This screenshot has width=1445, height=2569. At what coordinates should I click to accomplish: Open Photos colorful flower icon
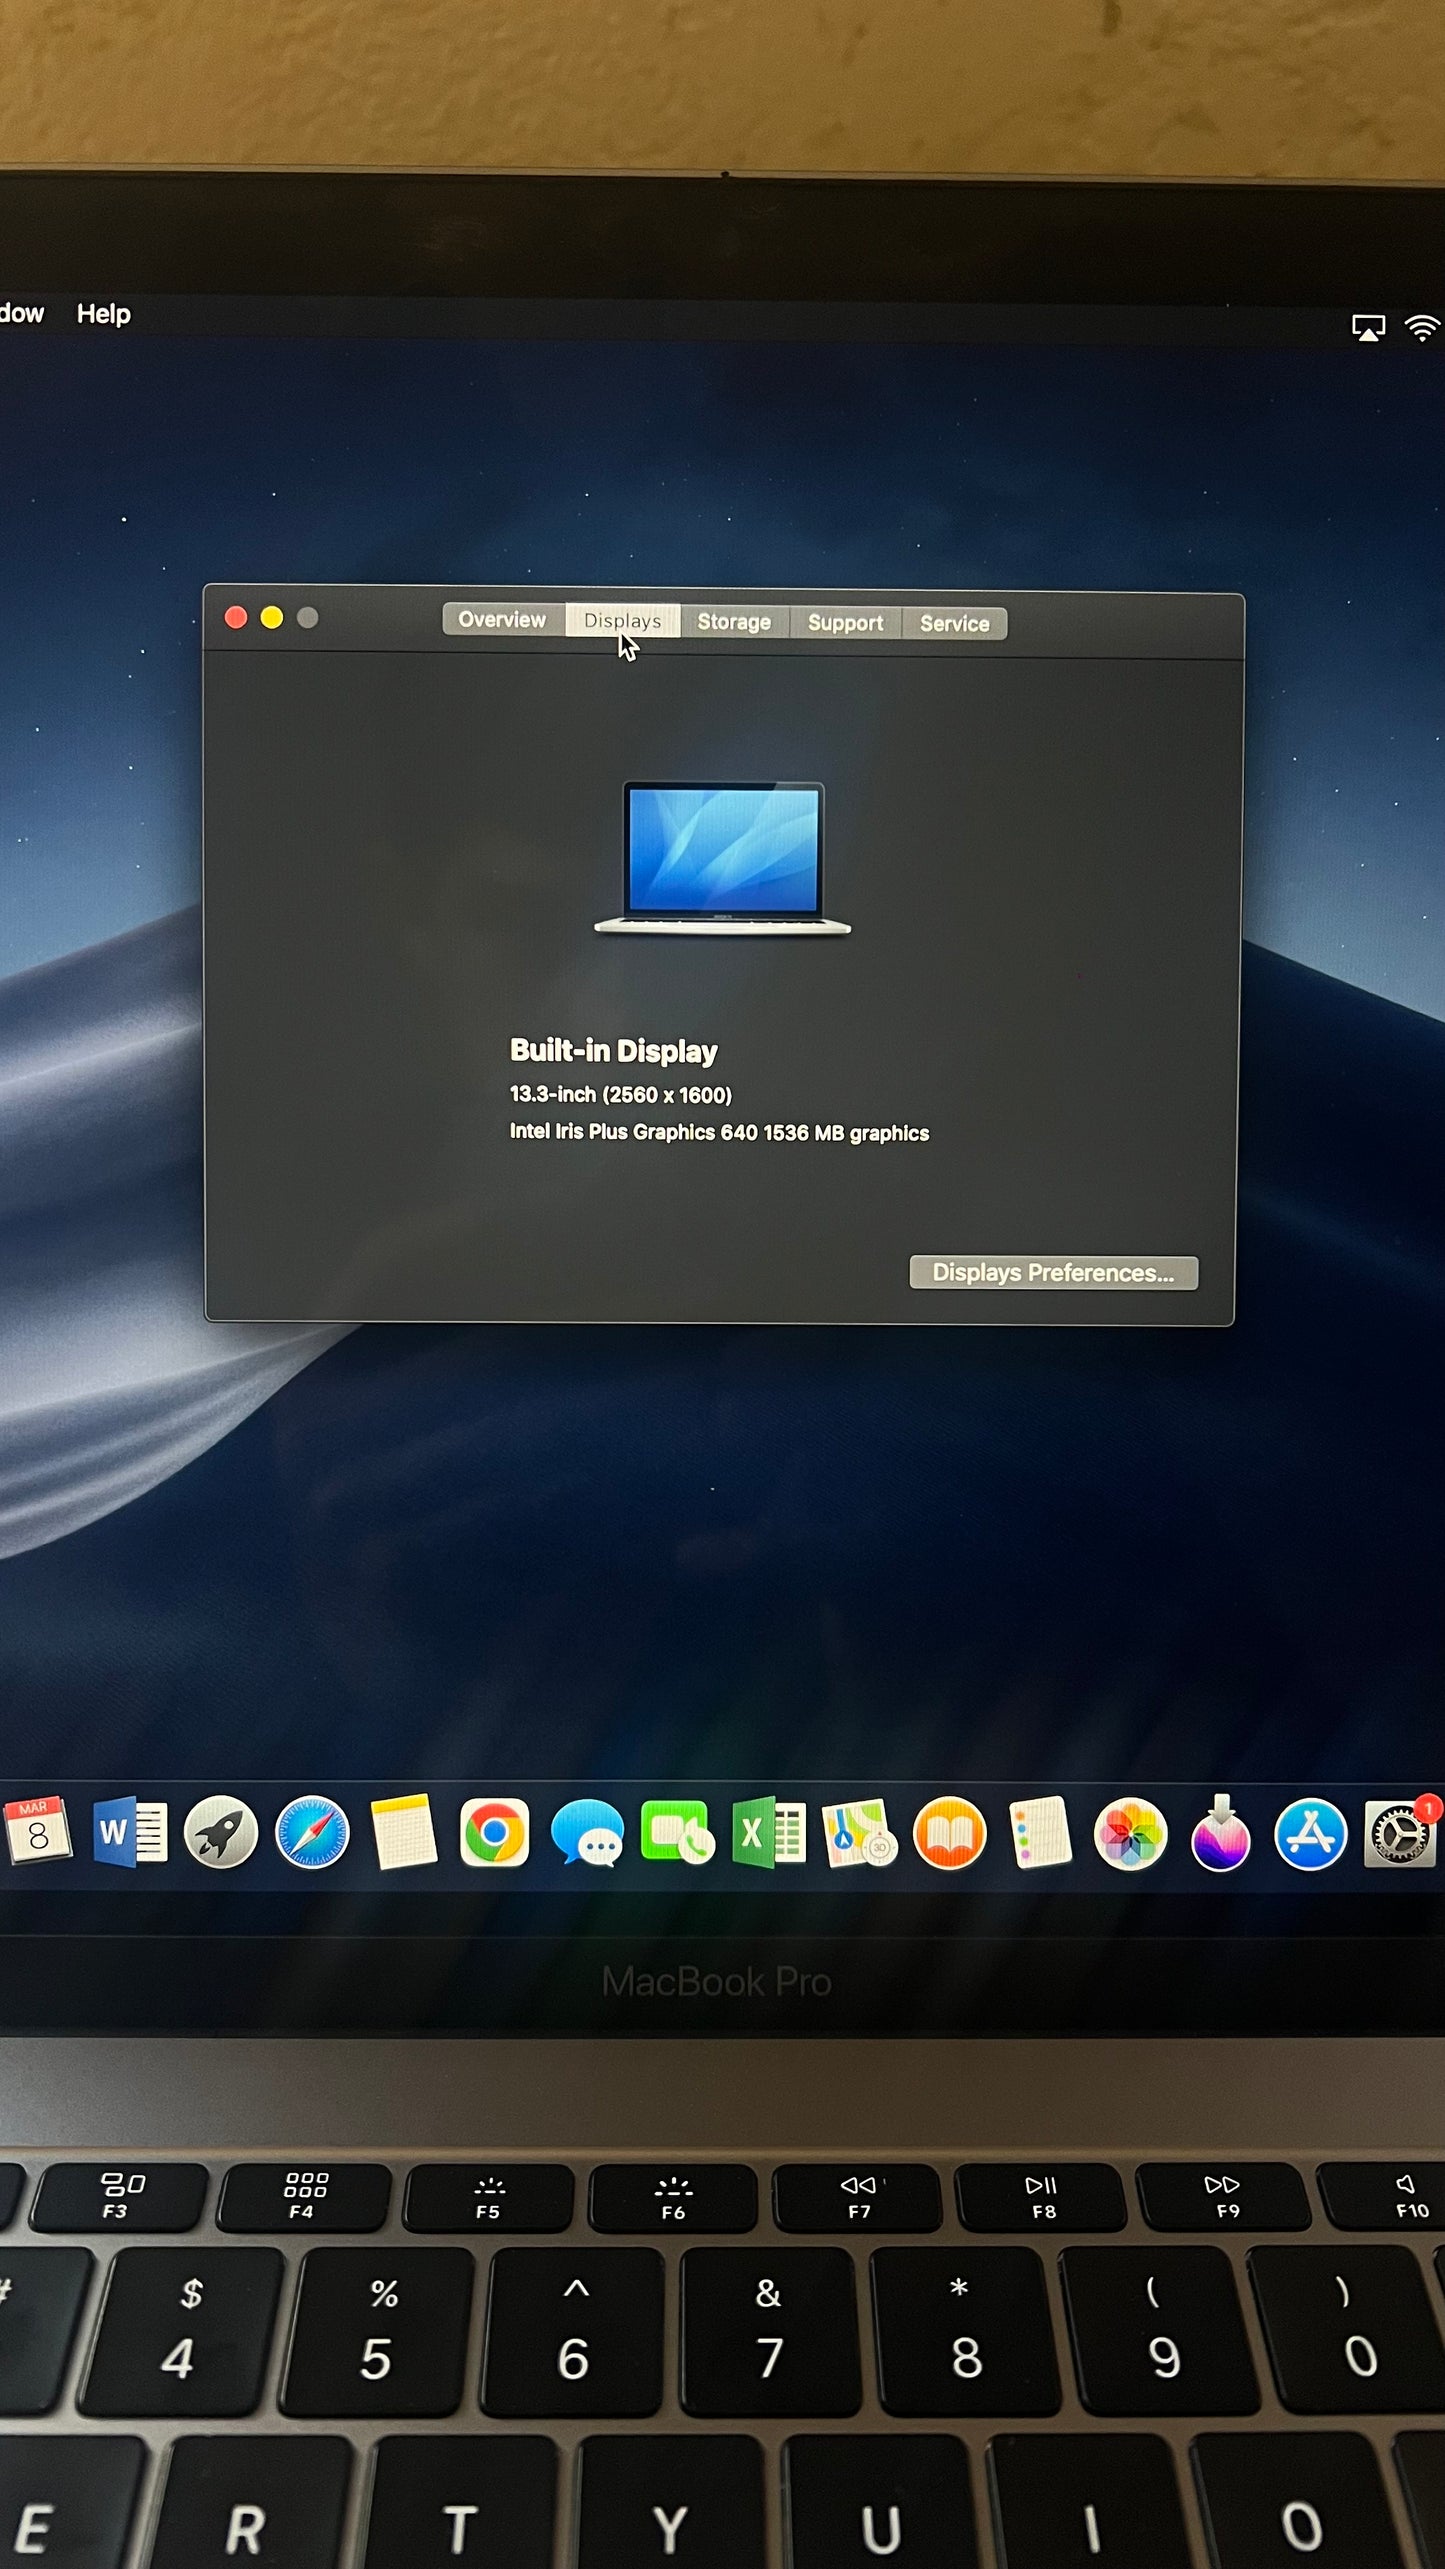1130,1834
